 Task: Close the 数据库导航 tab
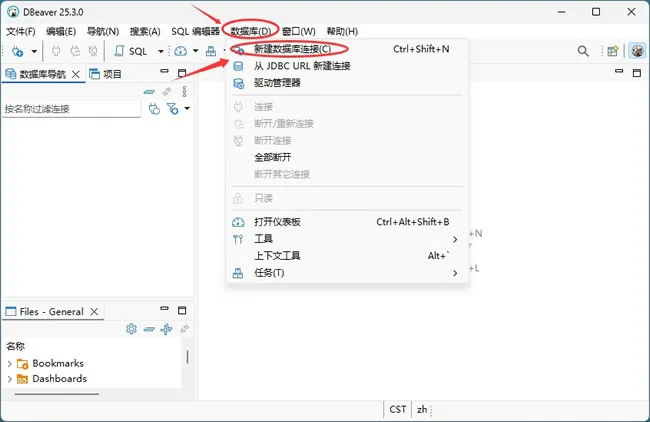point(76,74)
